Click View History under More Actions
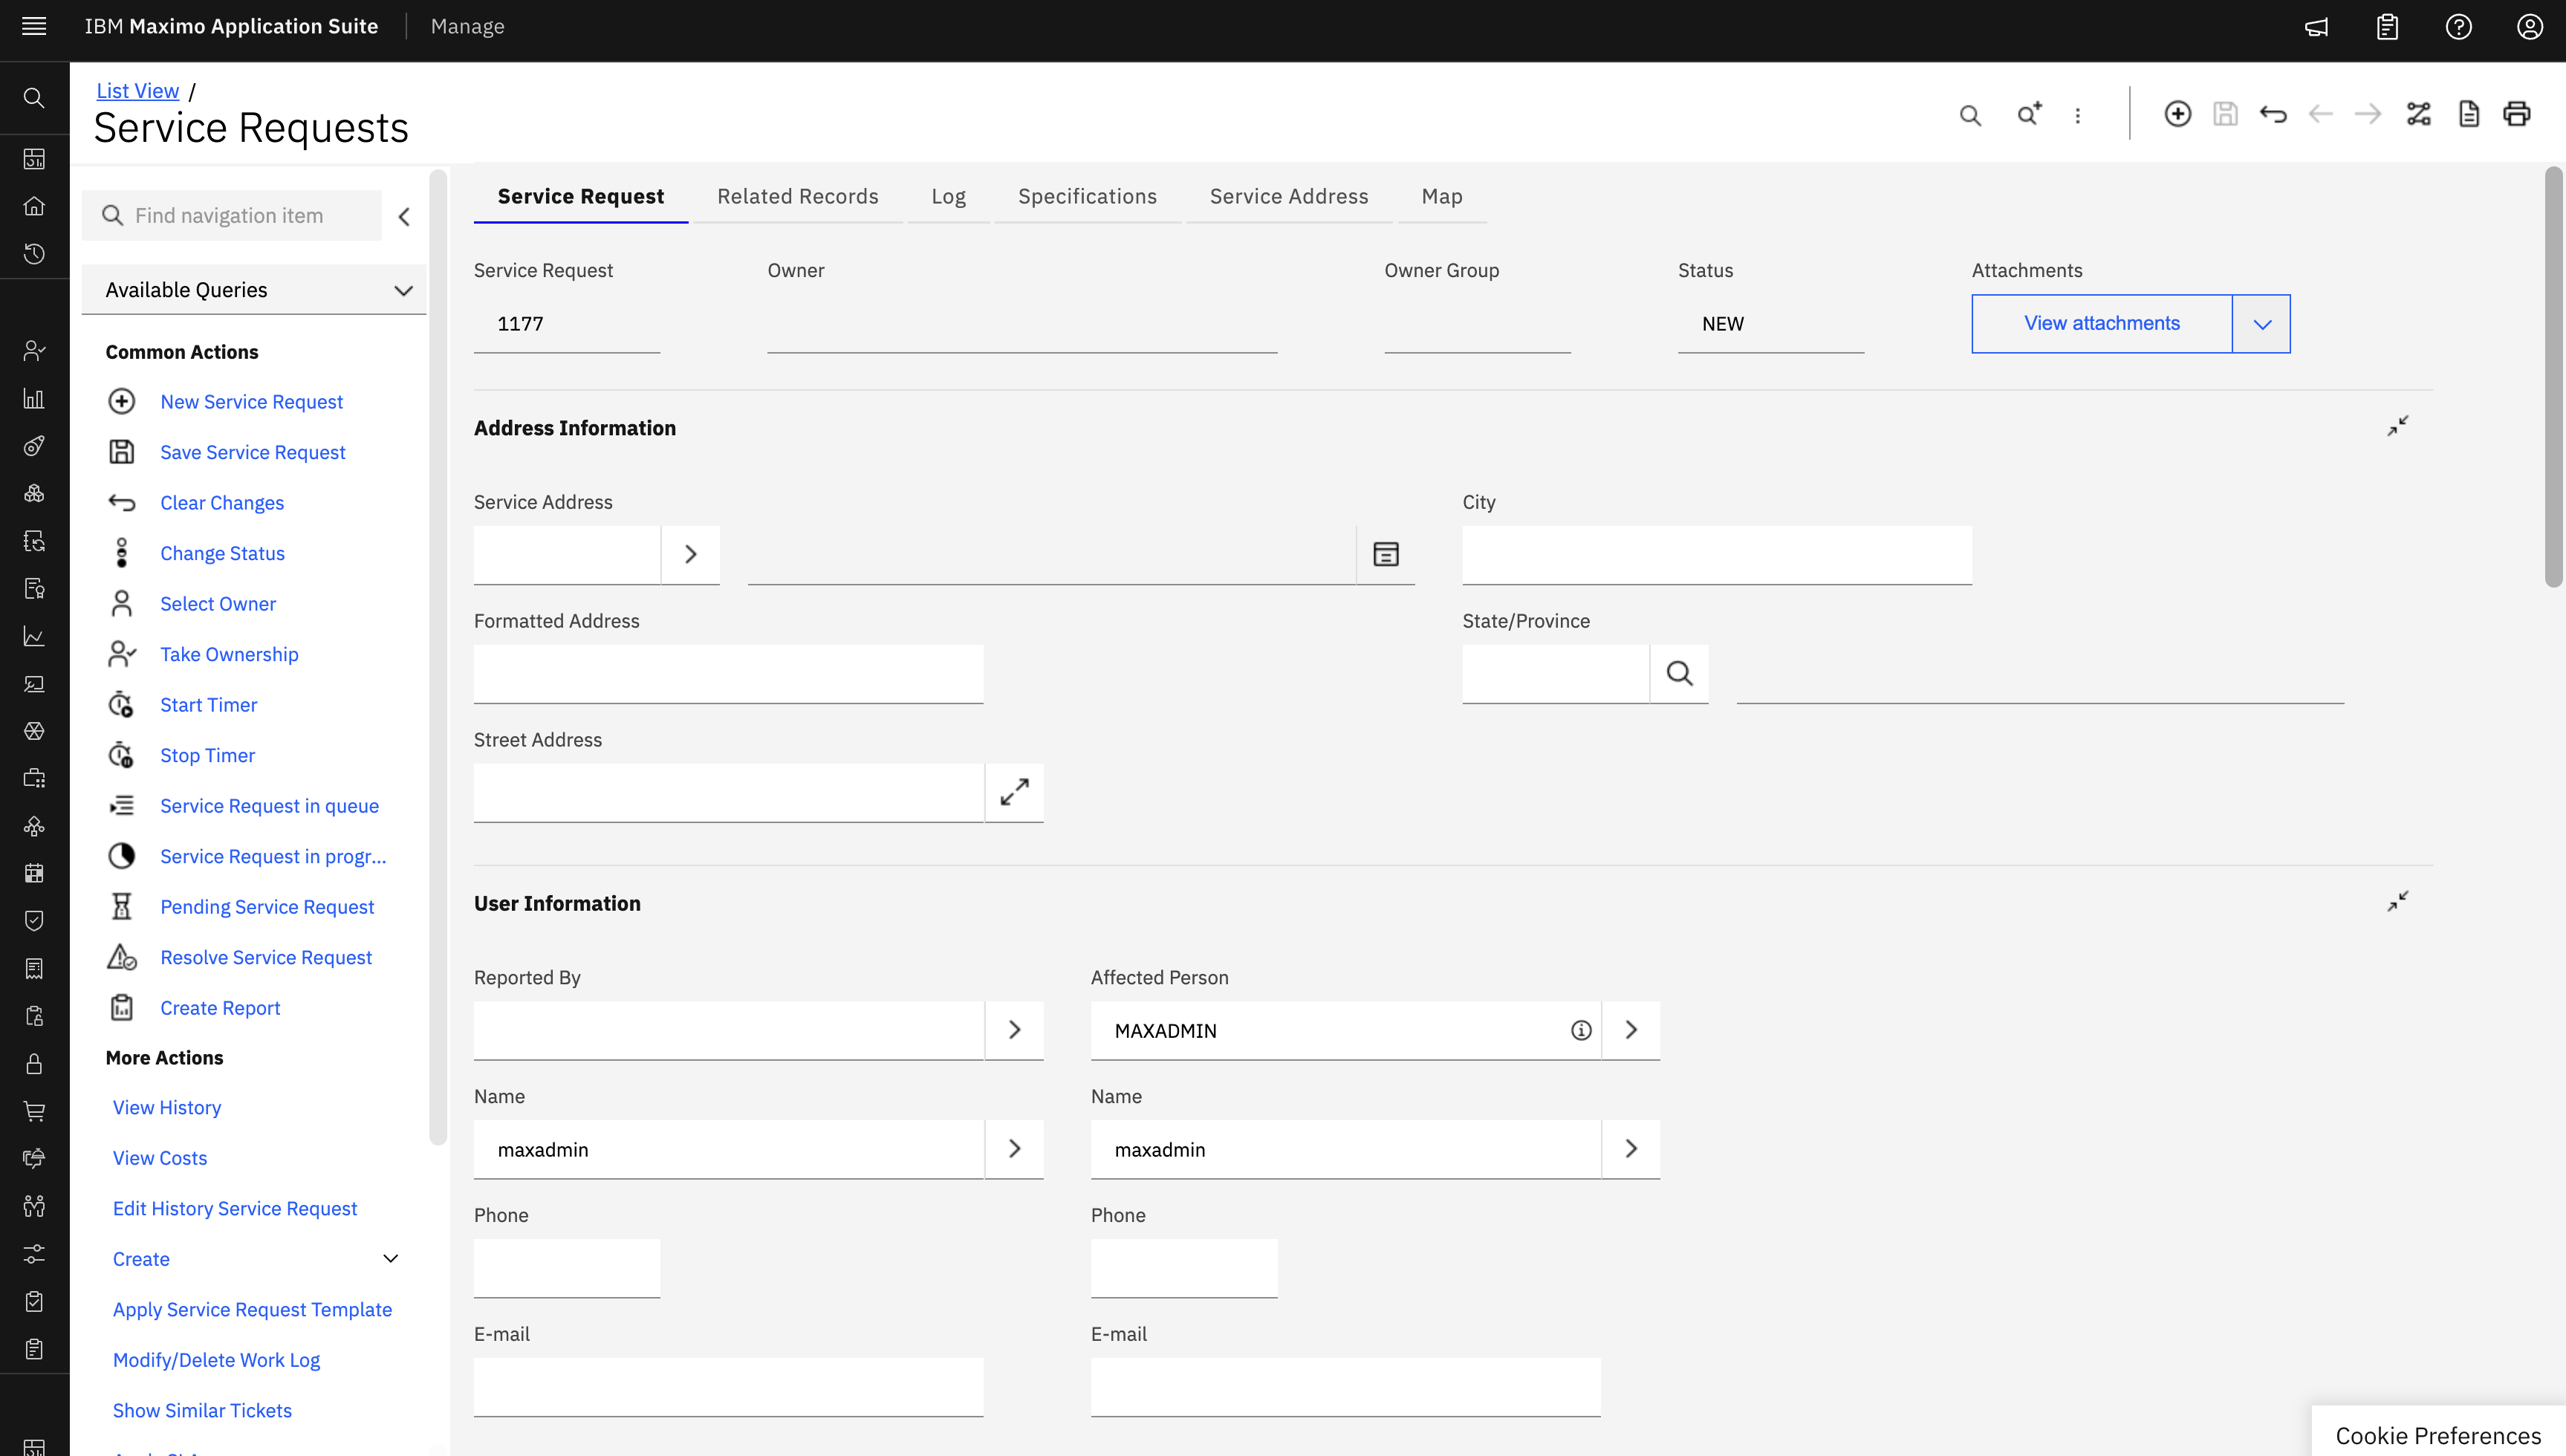Image resolution: width=2566 pixels, height=1456 pixels. pos(167,1108)
